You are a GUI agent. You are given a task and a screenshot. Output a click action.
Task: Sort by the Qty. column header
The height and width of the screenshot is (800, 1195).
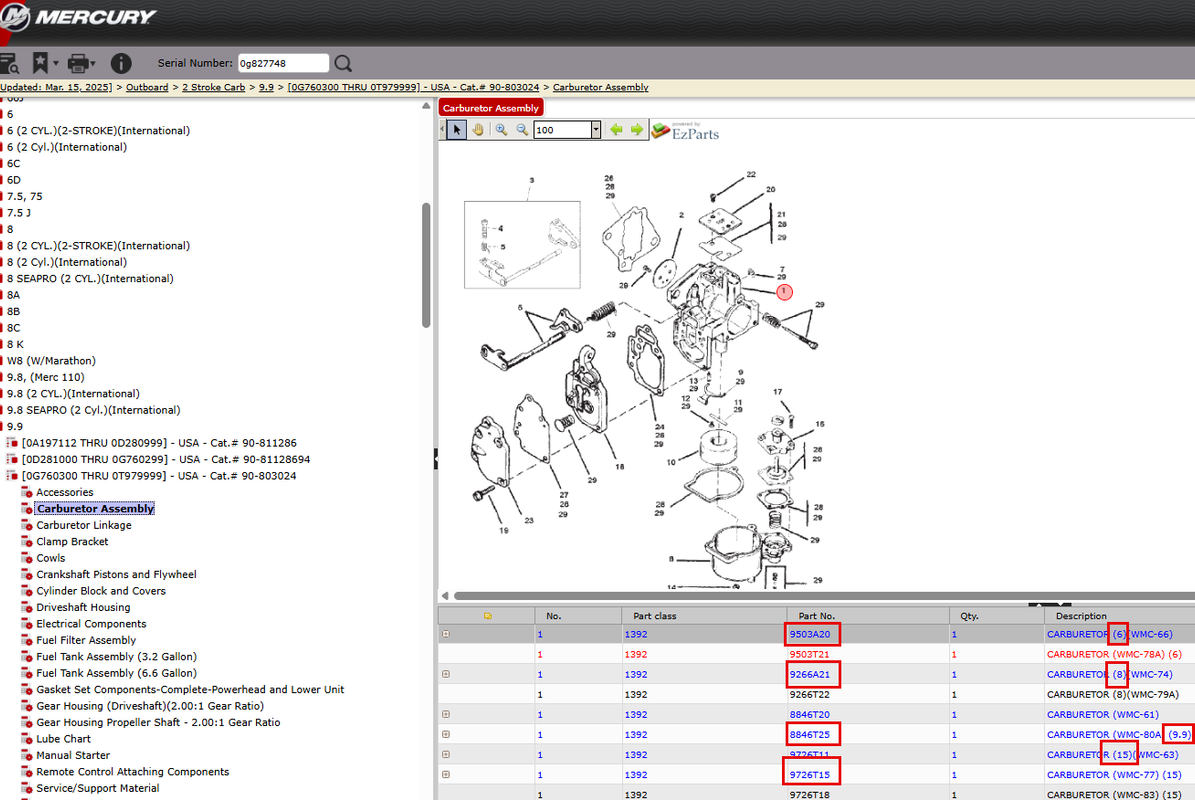pos(997,616)
